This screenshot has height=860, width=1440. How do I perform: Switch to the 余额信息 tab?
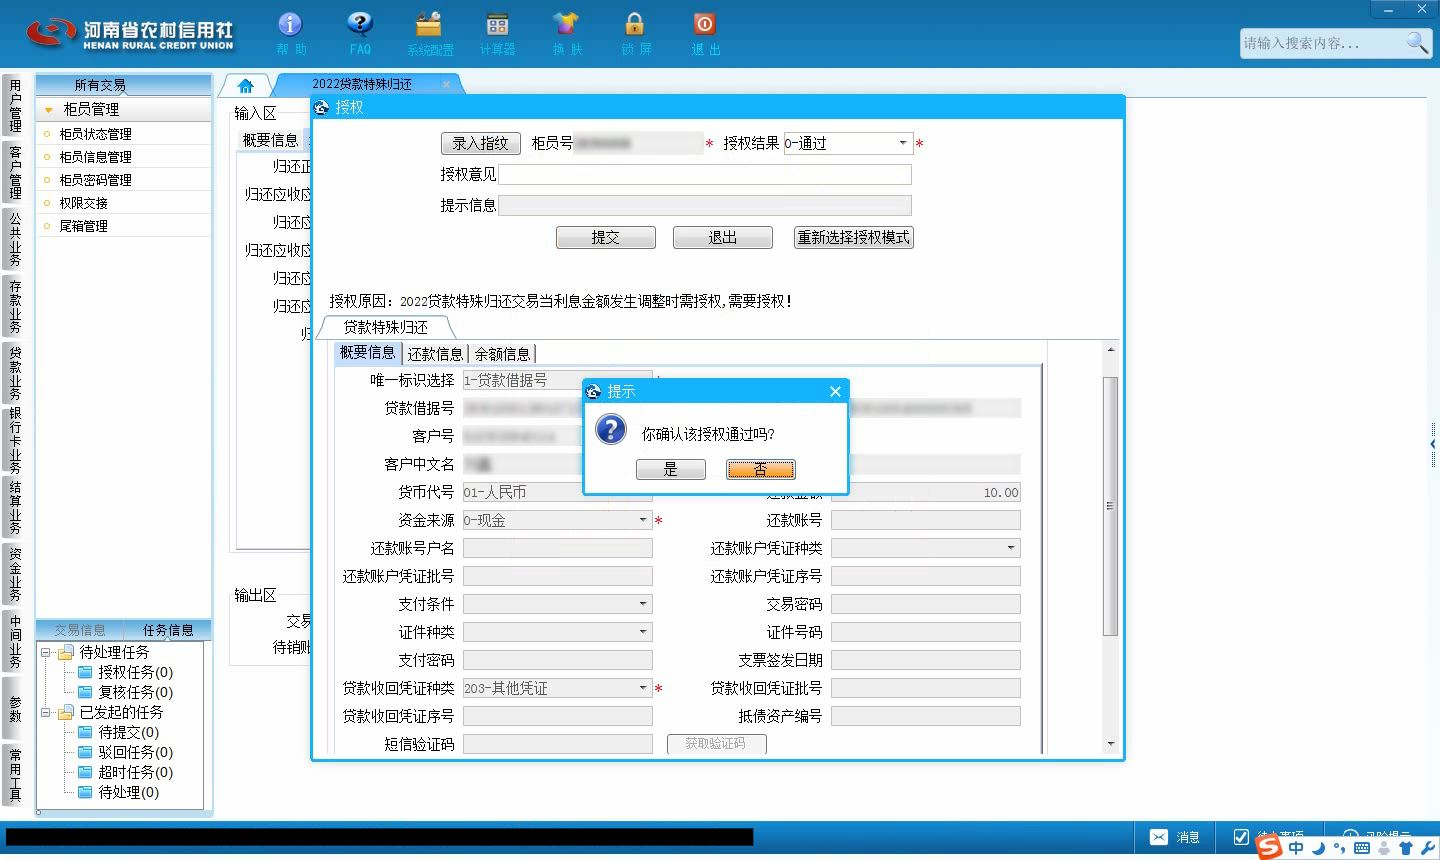coord(502,353)
